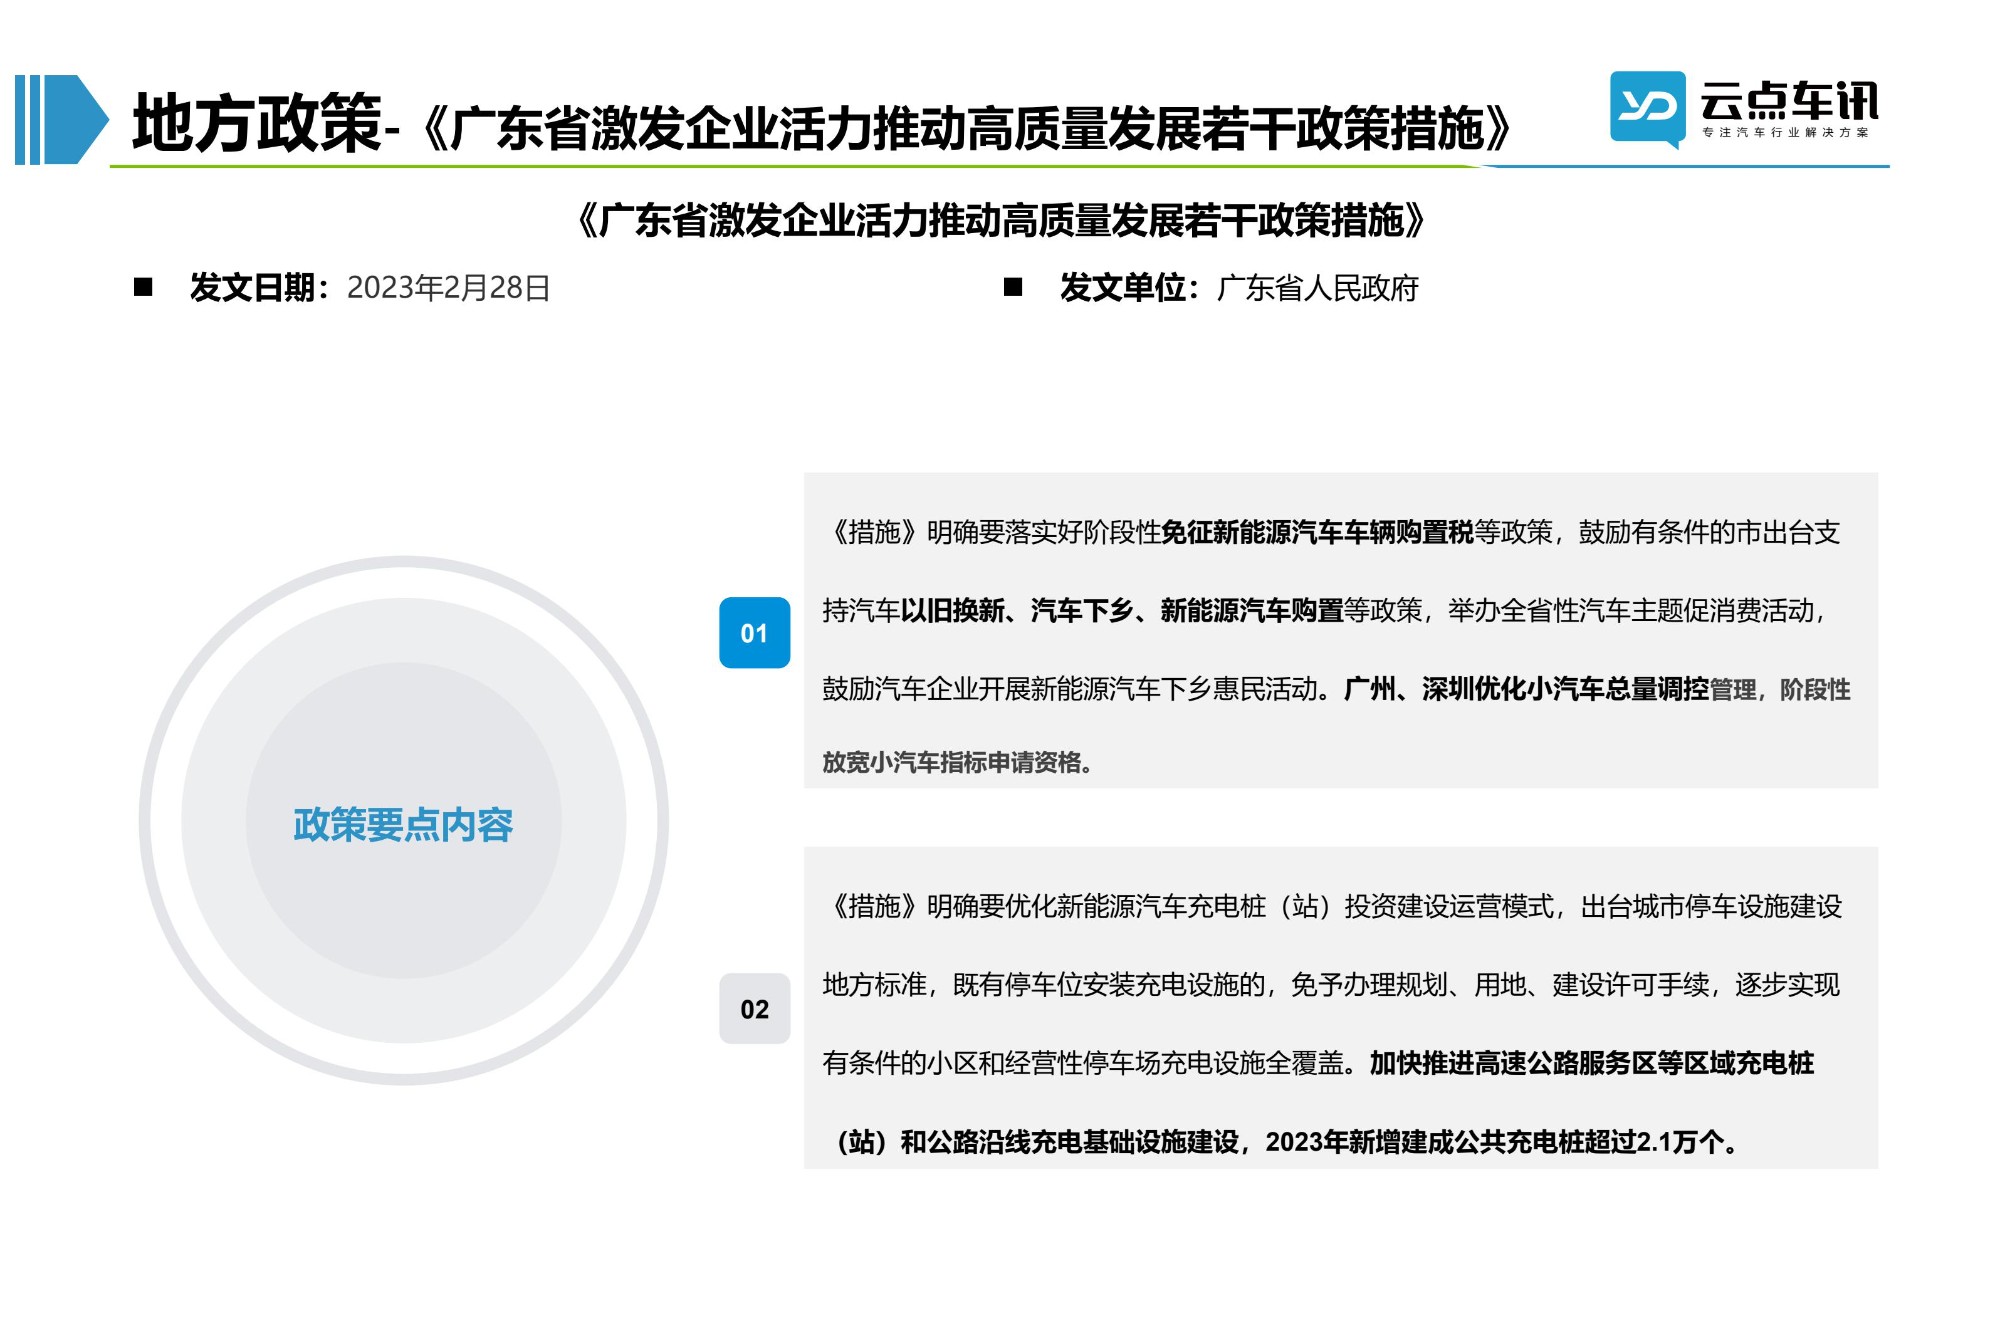Click the YD speech-bubble logo icon
This screenshot has height=1333, width=2000.
pyautogui.click(x=1647, y=109)
